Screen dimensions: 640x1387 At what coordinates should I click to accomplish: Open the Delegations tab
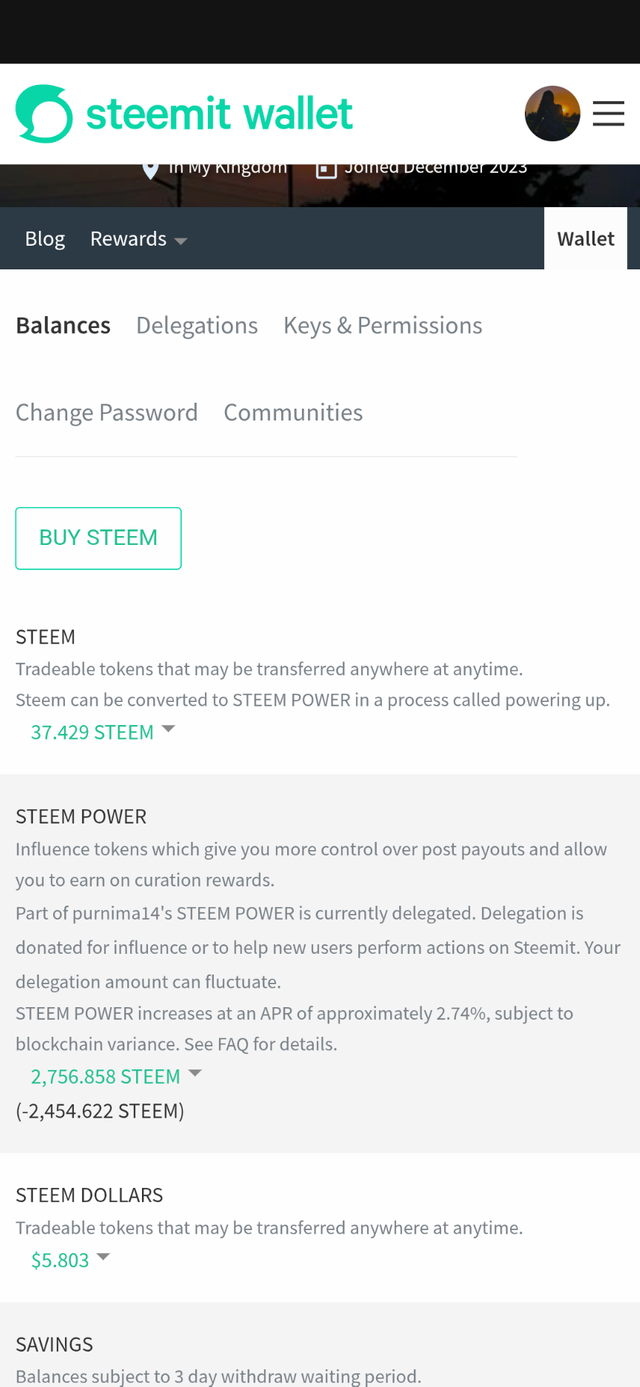(197, 326)
